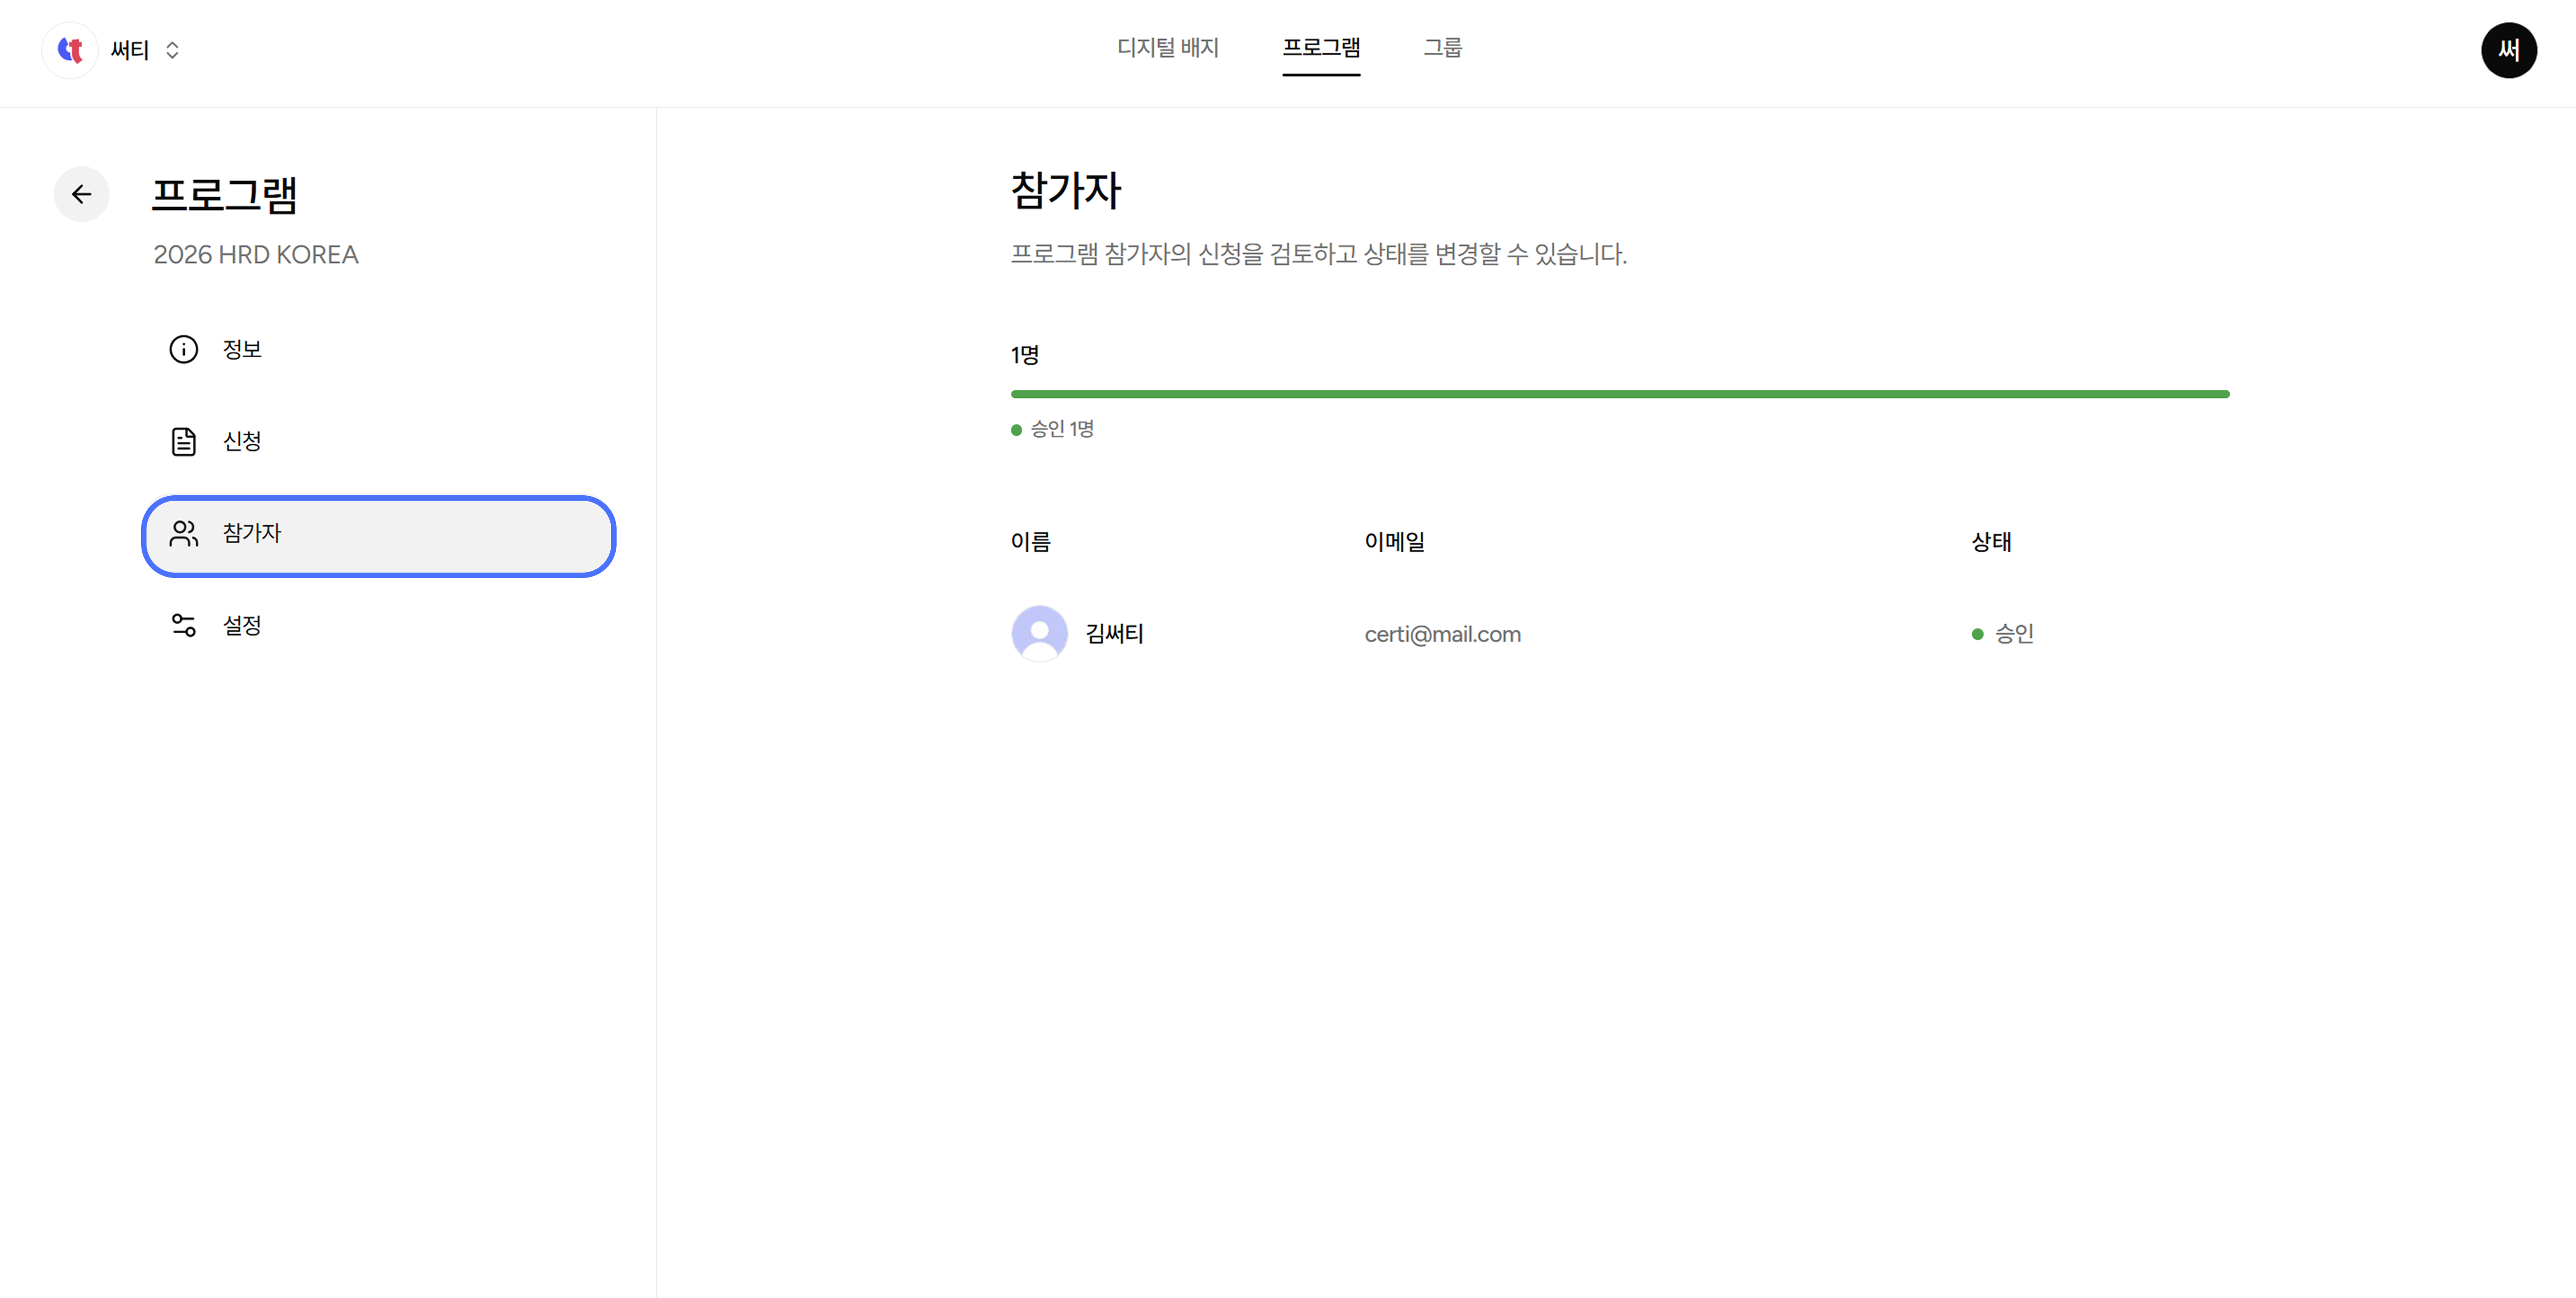The width and height of the screenshot is (2576, 1298).
Task: Click the green participant progress bar
Action: click(x=1620, y=394)
